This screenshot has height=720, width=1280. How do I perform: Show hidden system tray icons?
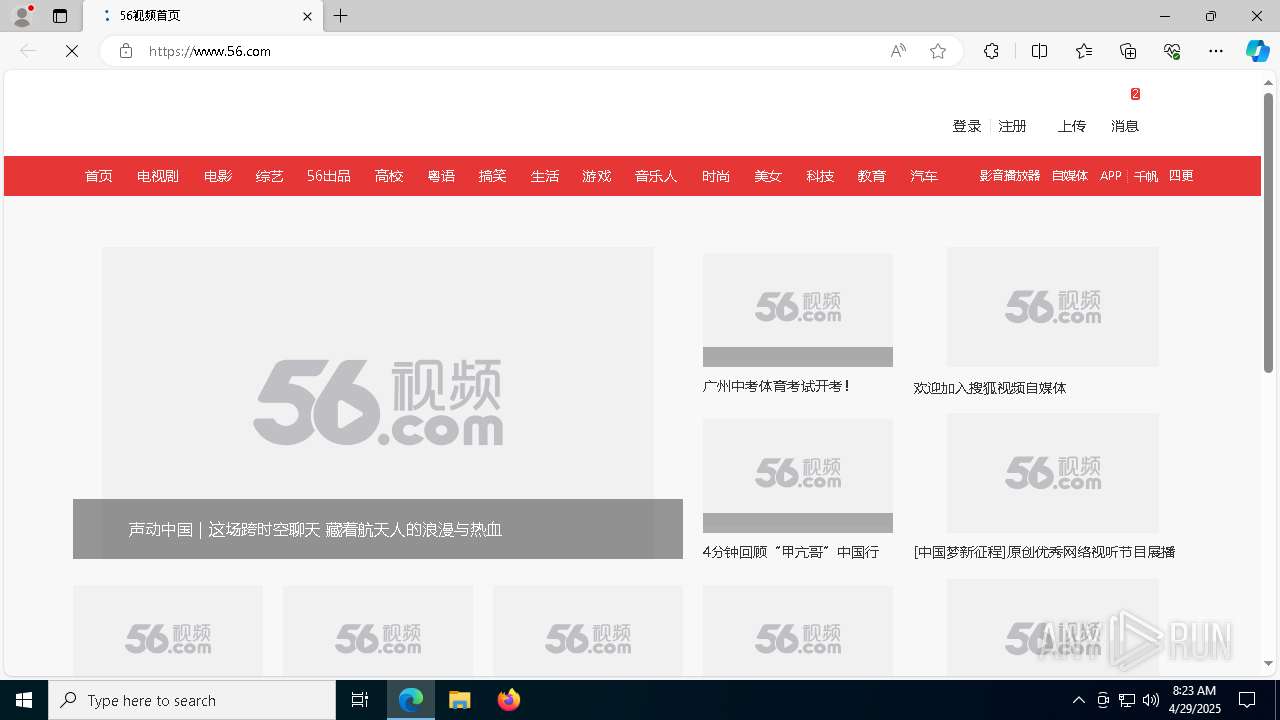[1078, 700]
